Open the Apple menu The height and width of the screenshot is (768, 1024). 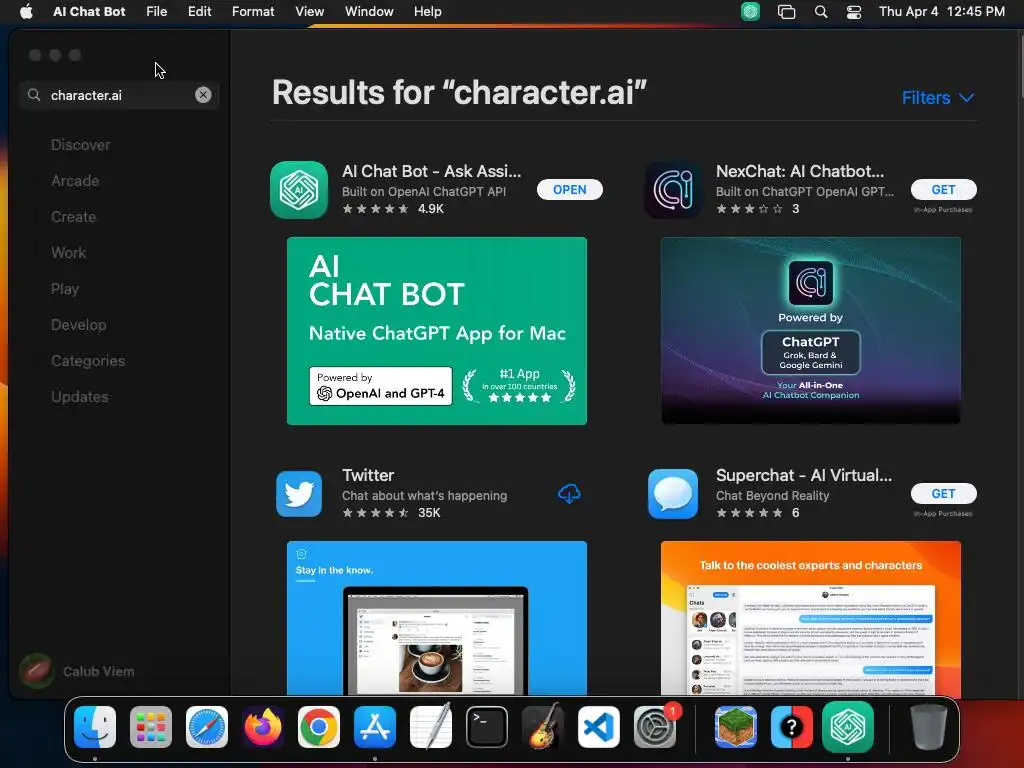[x=26, y=12]
